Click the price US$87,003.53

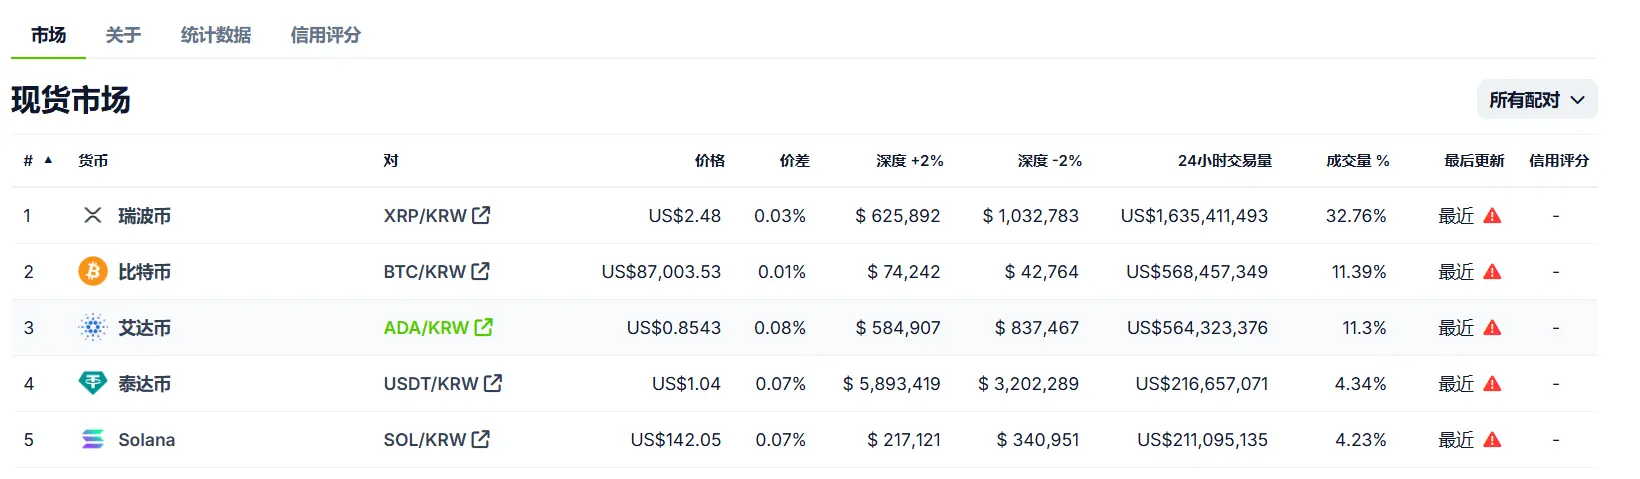click(661, 271)
